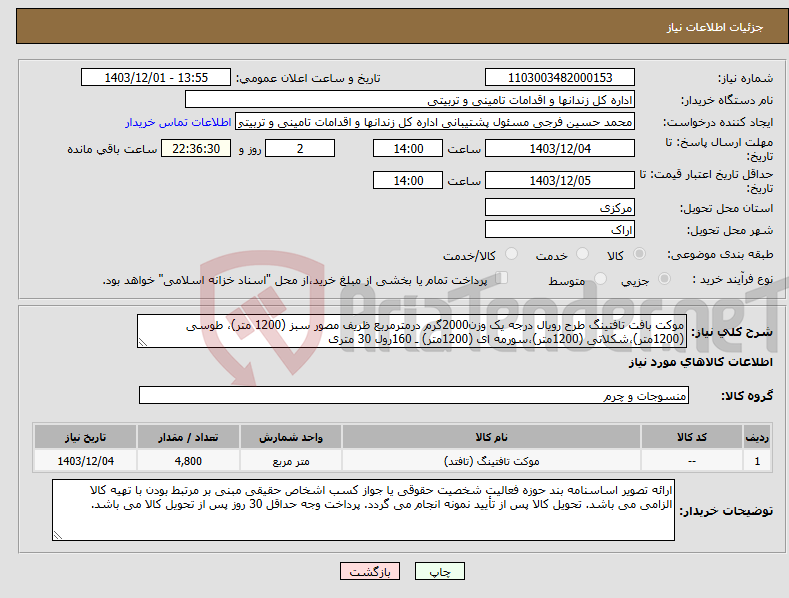Select the خدمت radio button
This screenshot has width=789, height=598.
(x=582, y=254)
